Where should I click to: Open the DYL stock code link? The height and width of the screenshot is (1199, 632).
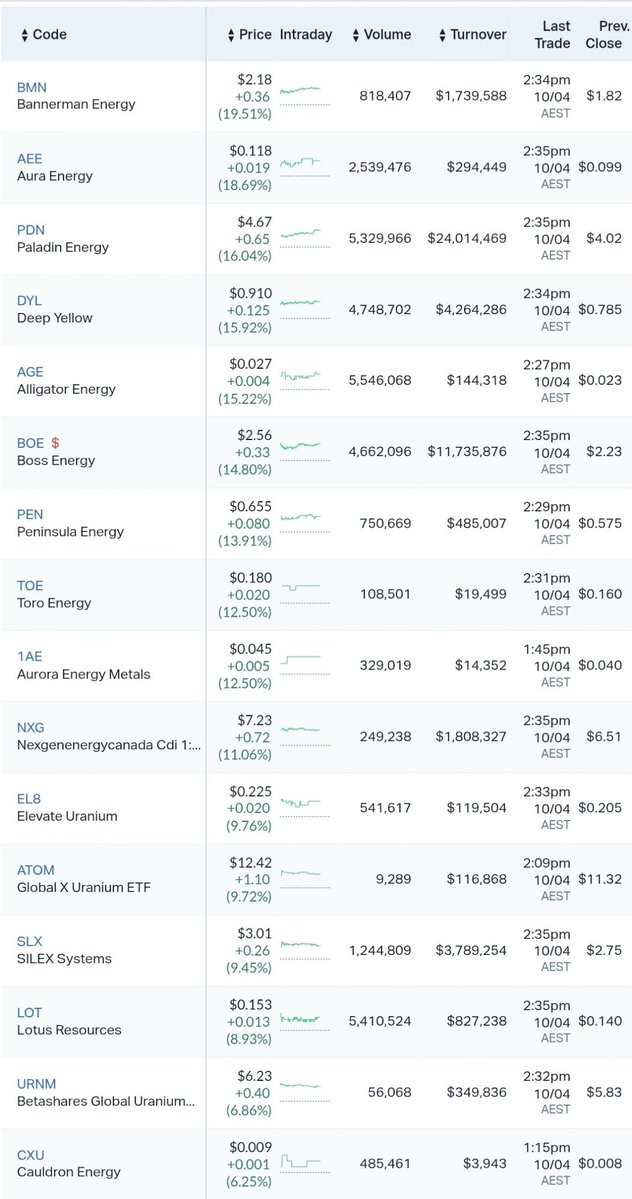30,301
